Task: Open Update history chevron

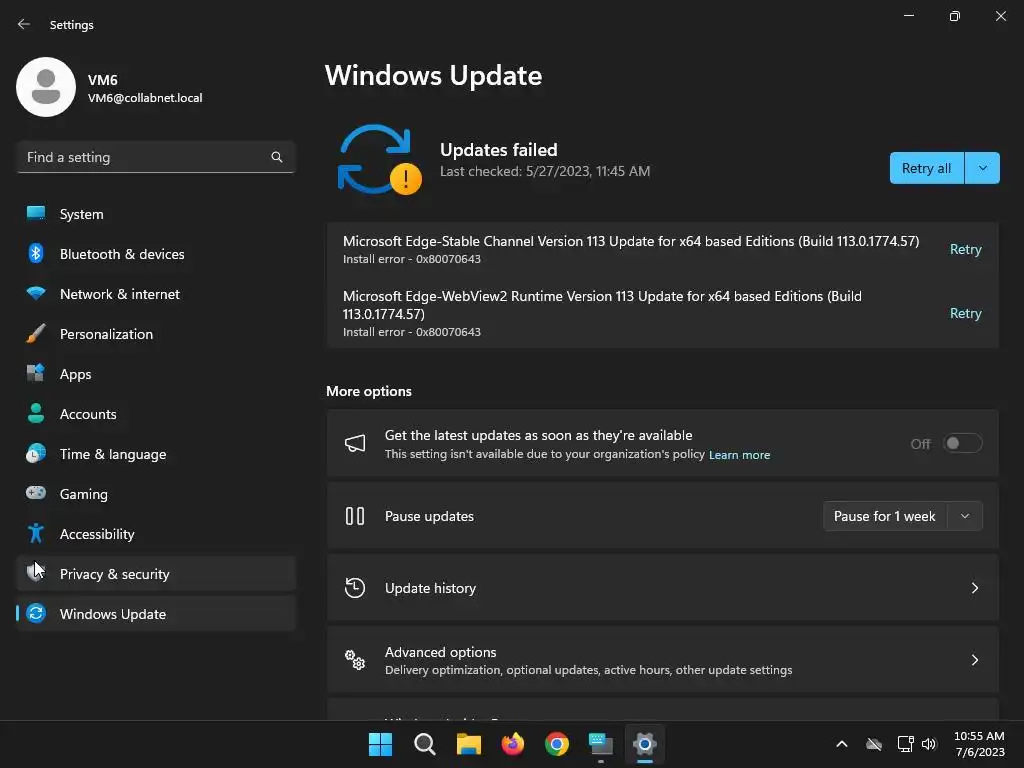Action: coord(974,588)
